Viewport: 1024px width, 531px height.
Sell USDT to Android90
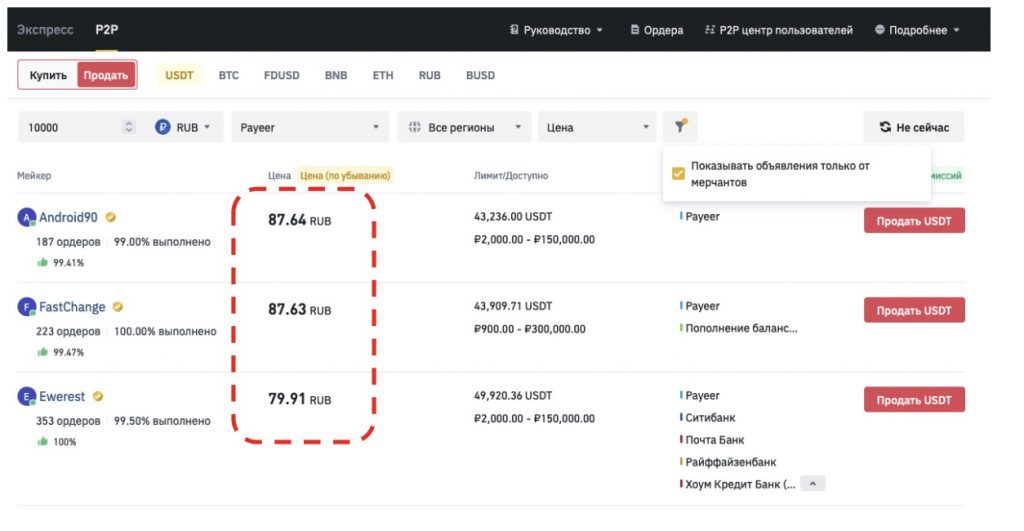914,221
